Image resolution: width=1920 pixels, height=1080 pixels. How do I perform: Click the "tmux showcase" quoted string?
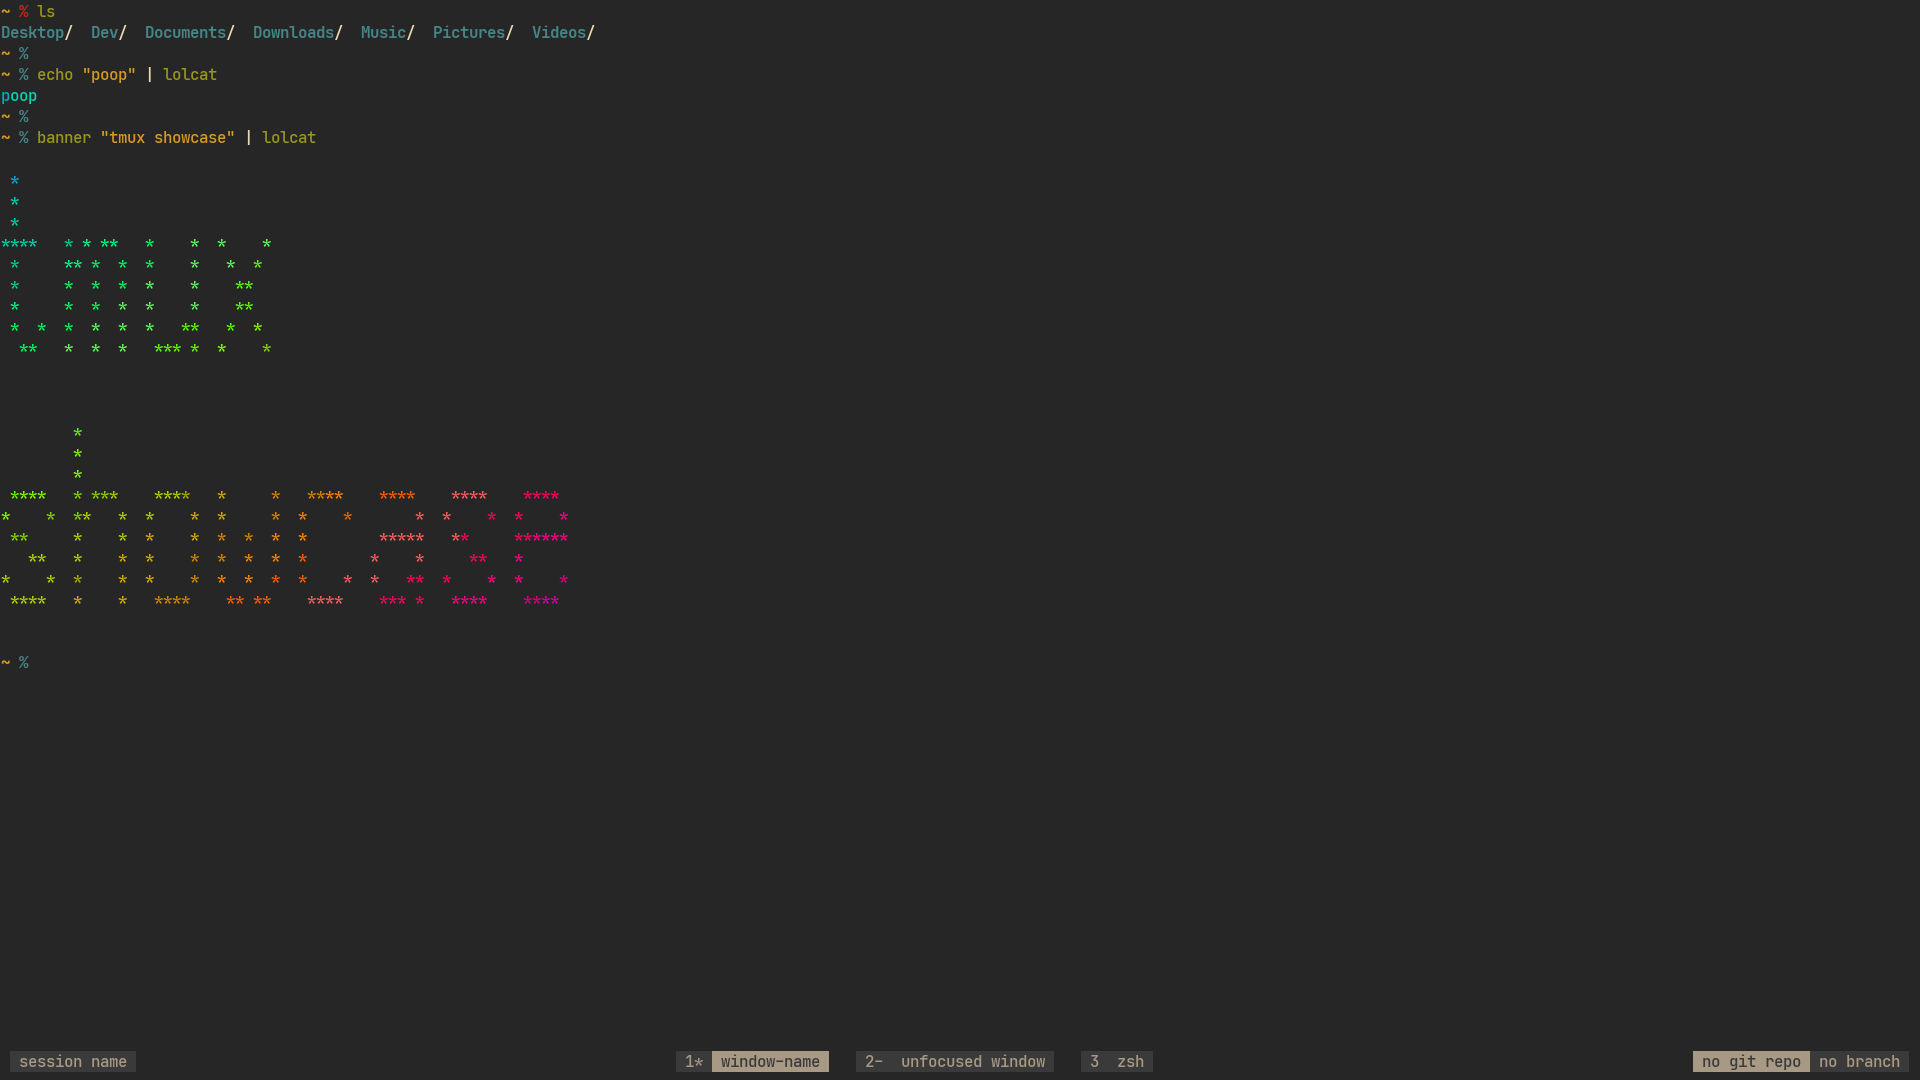pyautogui.click(x=168, y=138)
